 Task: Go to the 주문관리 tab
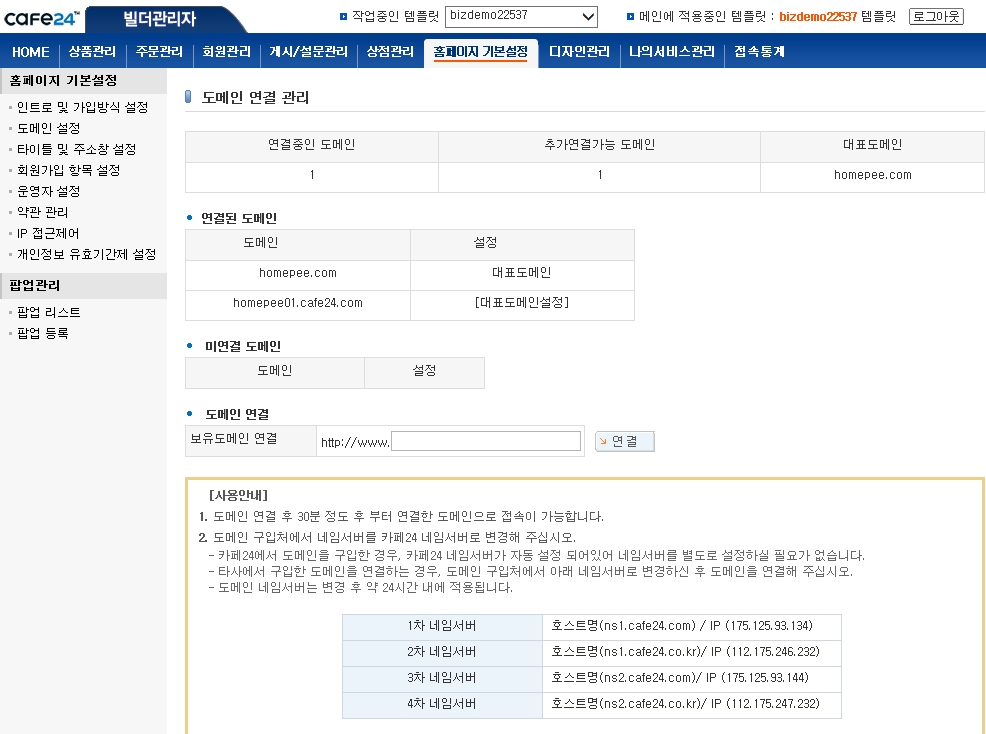coord(160,52)
